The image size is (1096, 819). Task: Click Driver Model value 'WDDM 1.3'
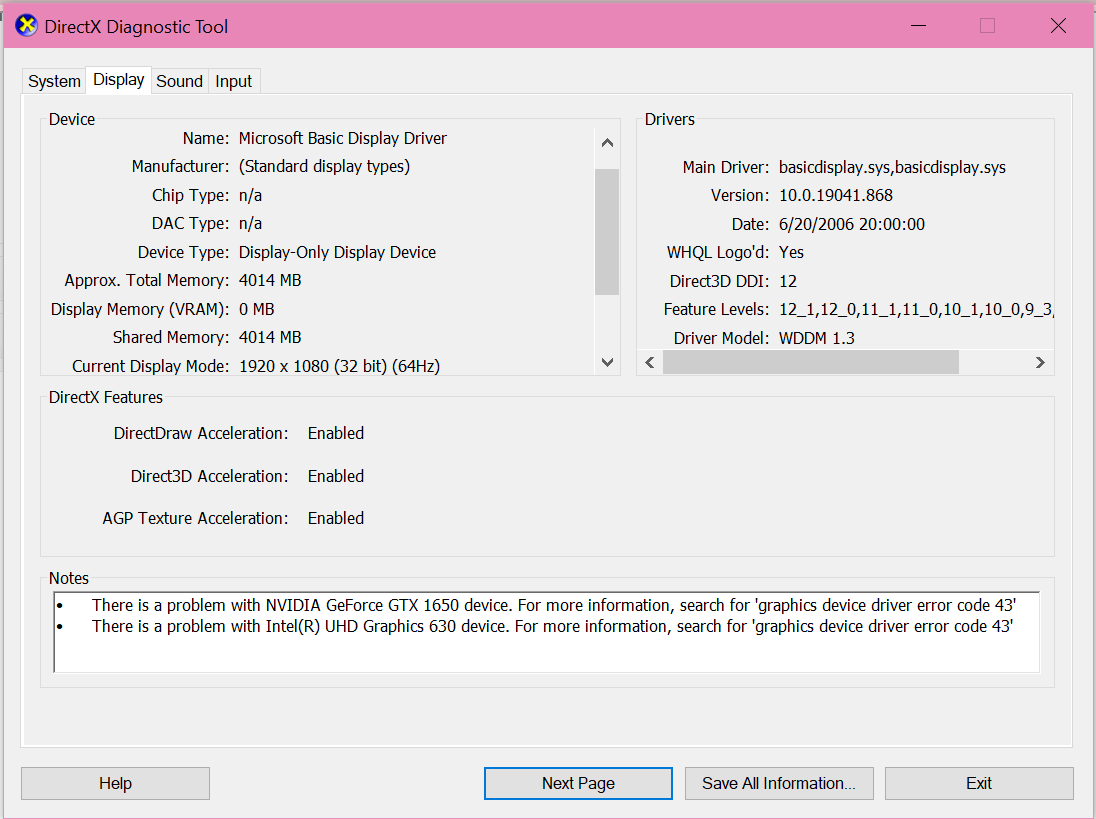816,338
